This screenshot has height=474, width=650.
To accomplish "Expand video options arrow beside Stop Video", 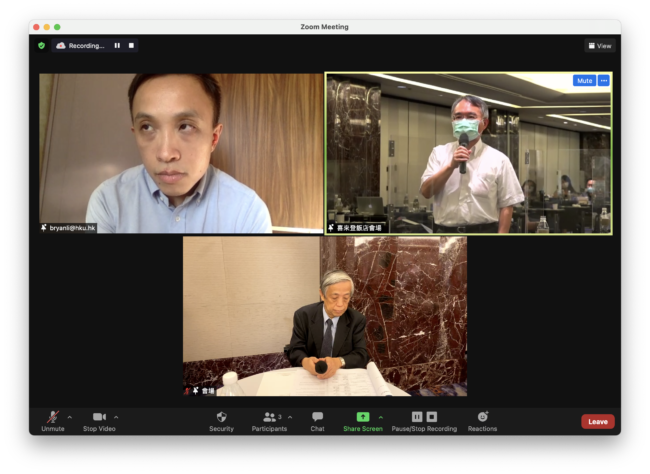I will (116, 417).
